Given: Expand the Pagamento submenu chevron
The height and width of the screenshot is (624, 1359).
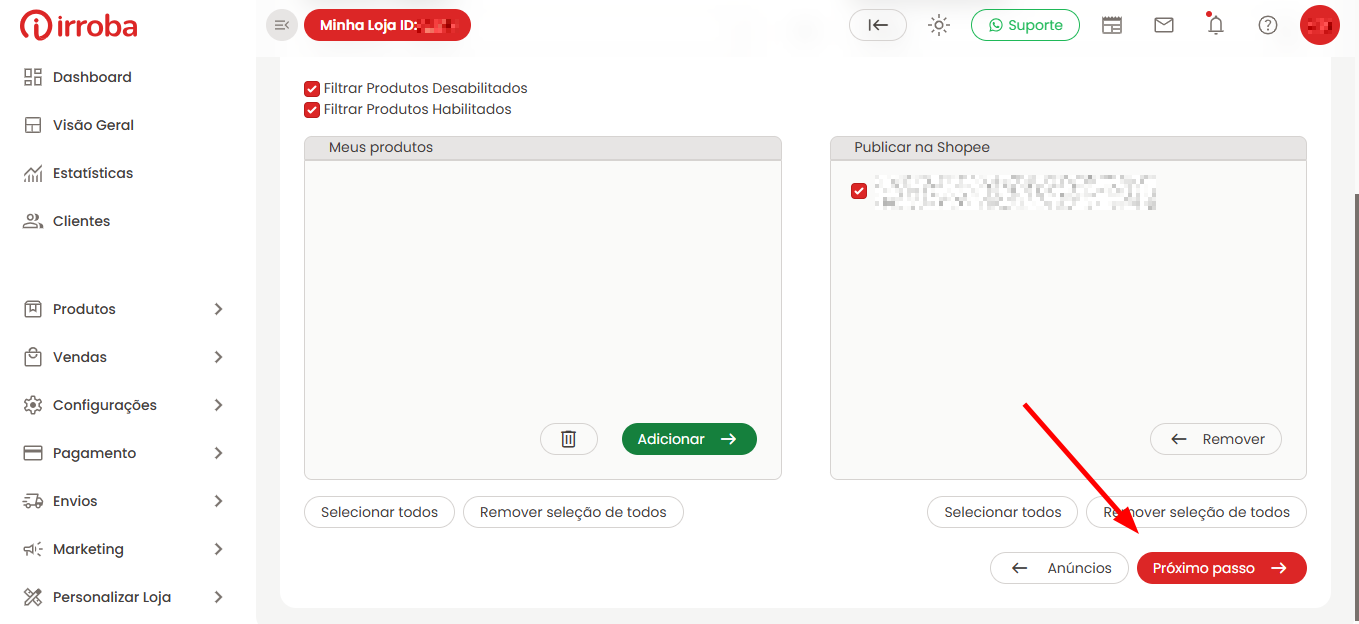Looking at the screenshot, I should point(219,453).
